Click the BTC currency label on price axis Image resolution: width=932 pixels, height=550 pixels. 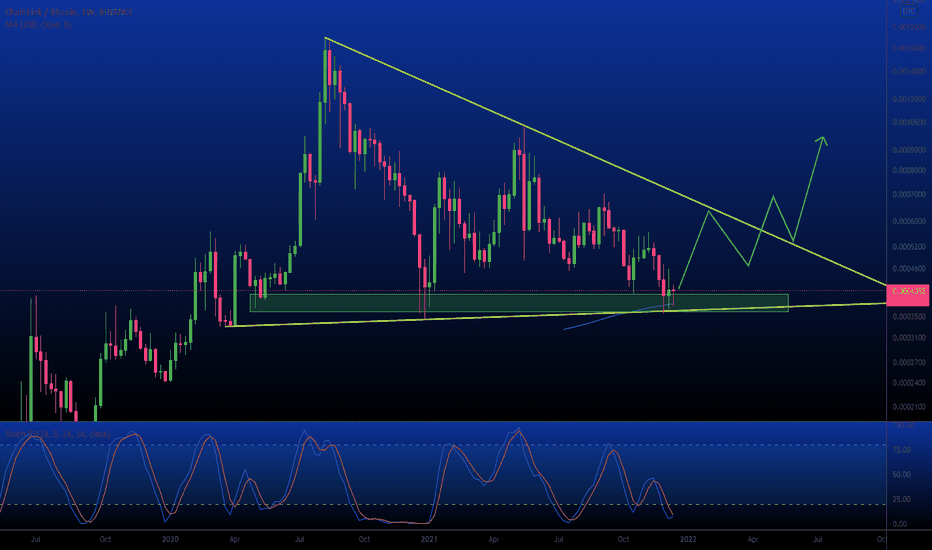[x=908, y=11]
